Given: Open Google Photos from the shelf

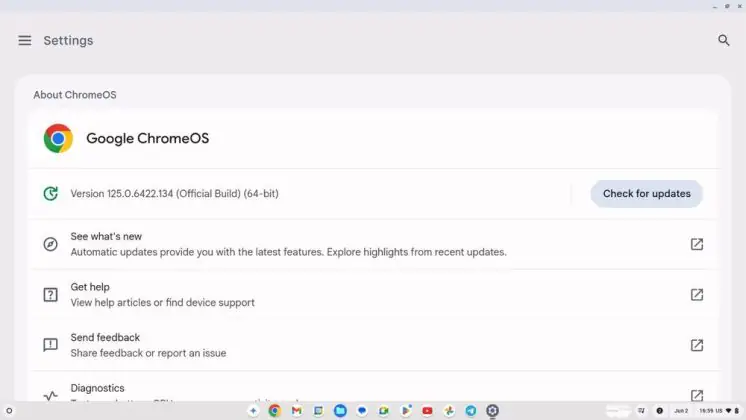Looking at the screenshot, I should 449,410.
